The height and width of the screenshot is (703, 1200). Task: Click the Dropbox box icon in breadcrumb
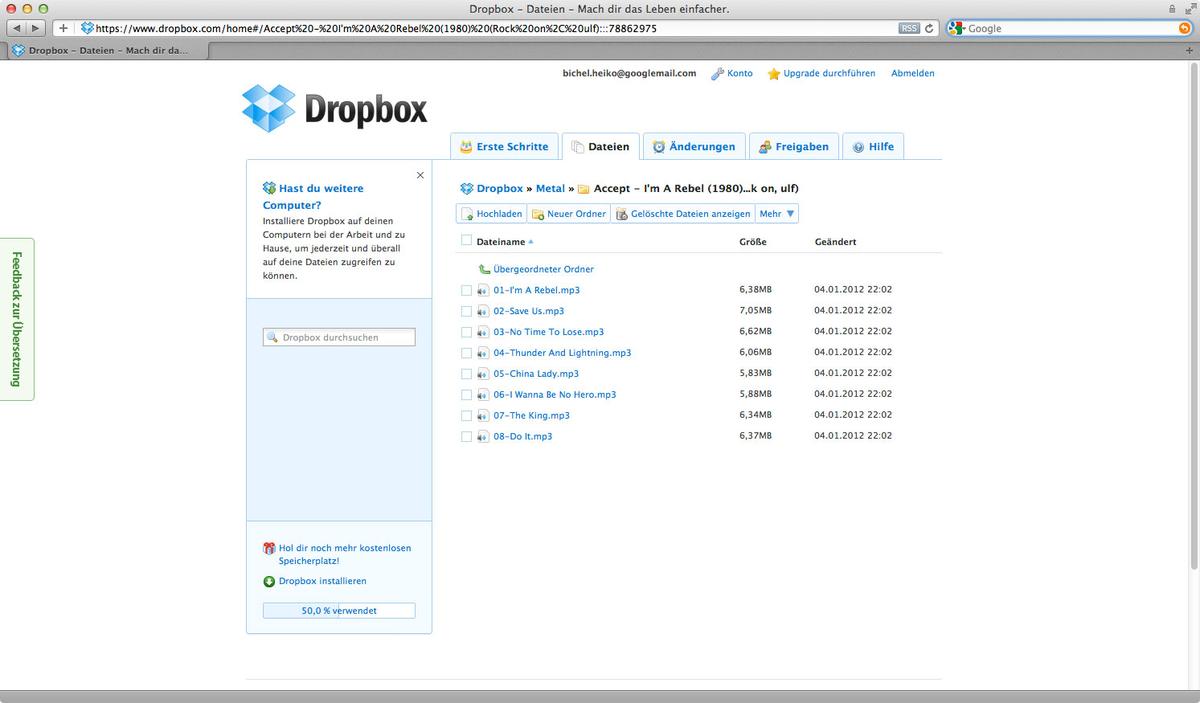point(466,188)
